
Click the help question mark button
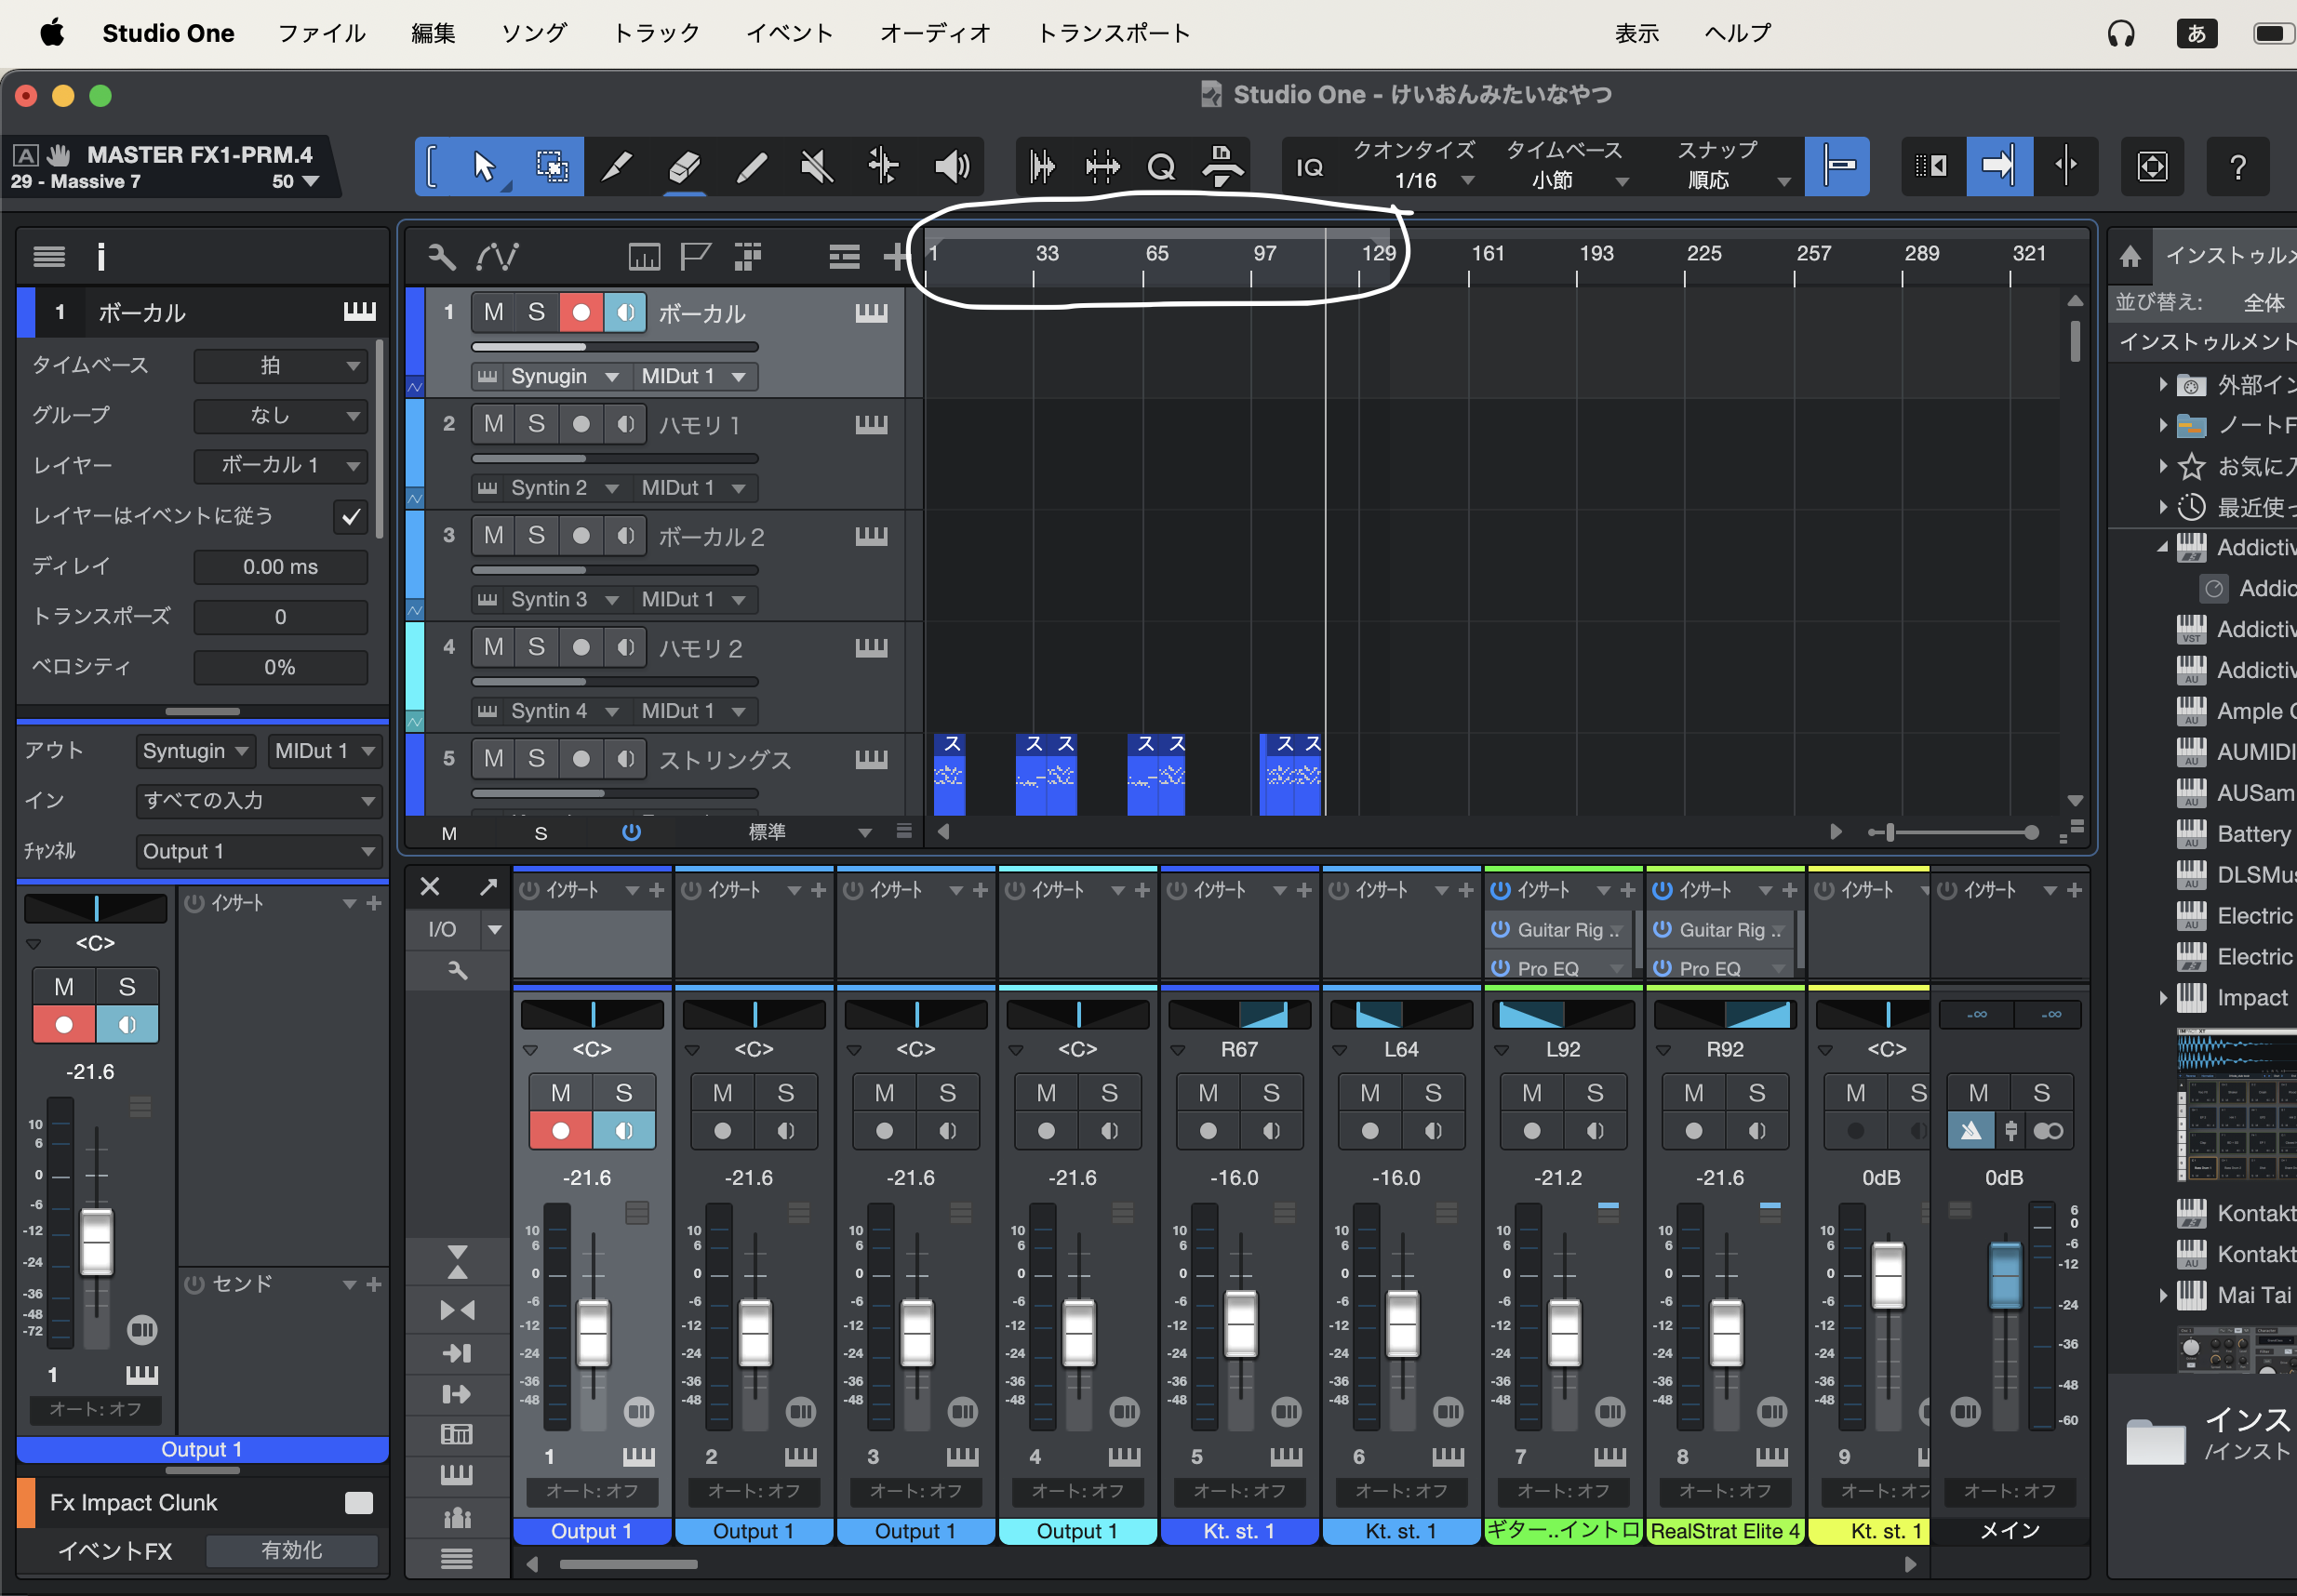point(2239,166)
